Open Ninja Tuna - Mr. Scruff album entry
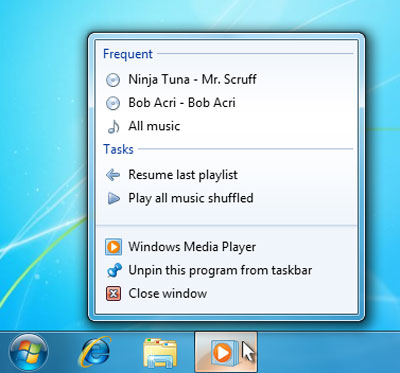The image size is (400, 373). click(x=226, y=80)
